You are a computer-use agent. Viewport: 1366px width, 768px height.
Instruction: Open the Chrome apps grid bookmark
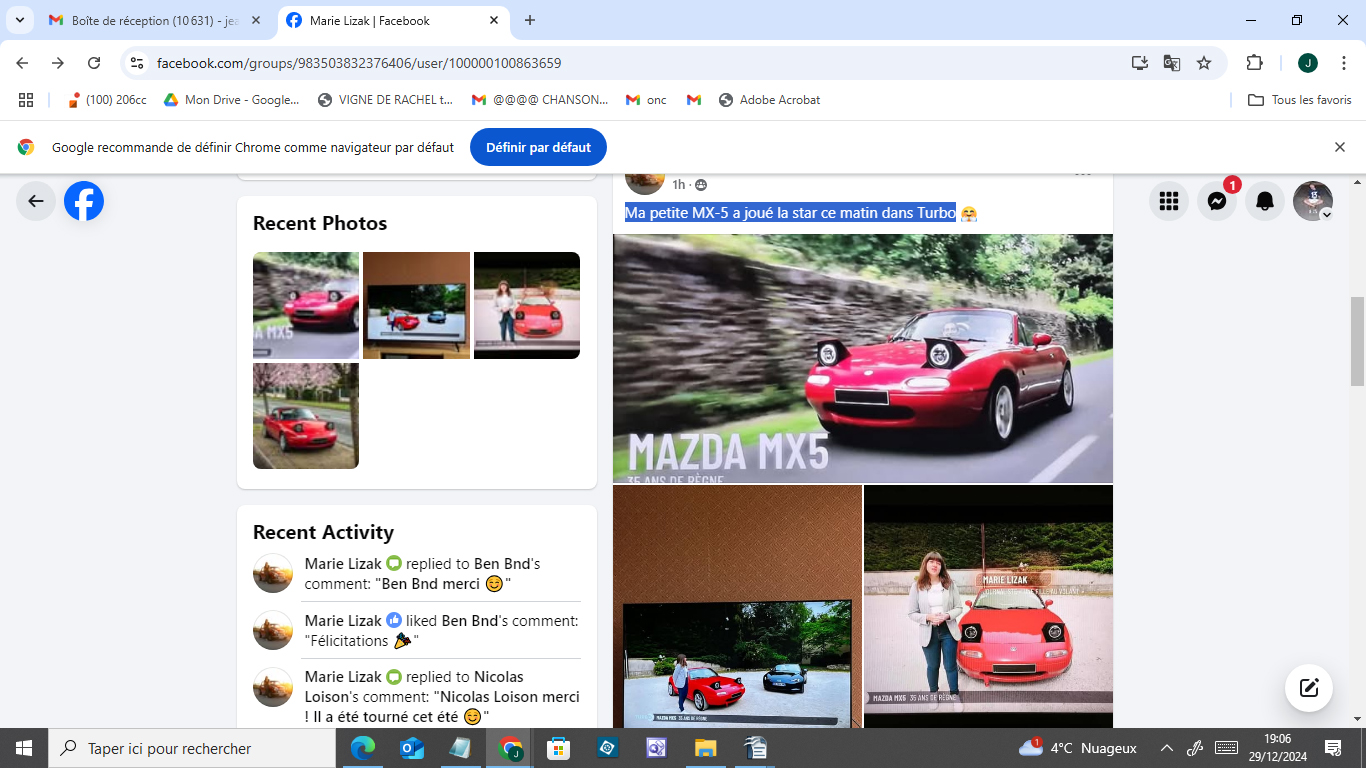(26, 100)
